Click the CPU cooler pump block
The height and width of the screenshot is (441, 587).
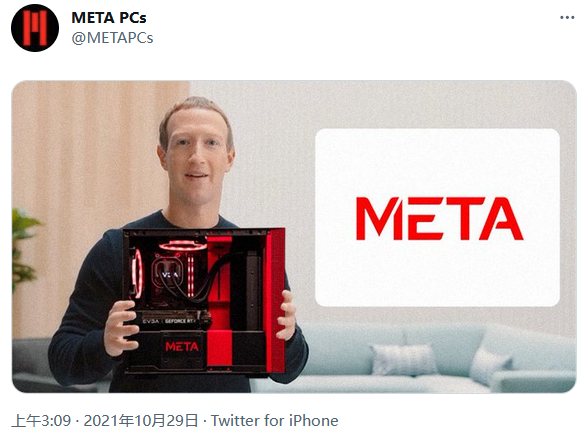[x=168, y=273]
